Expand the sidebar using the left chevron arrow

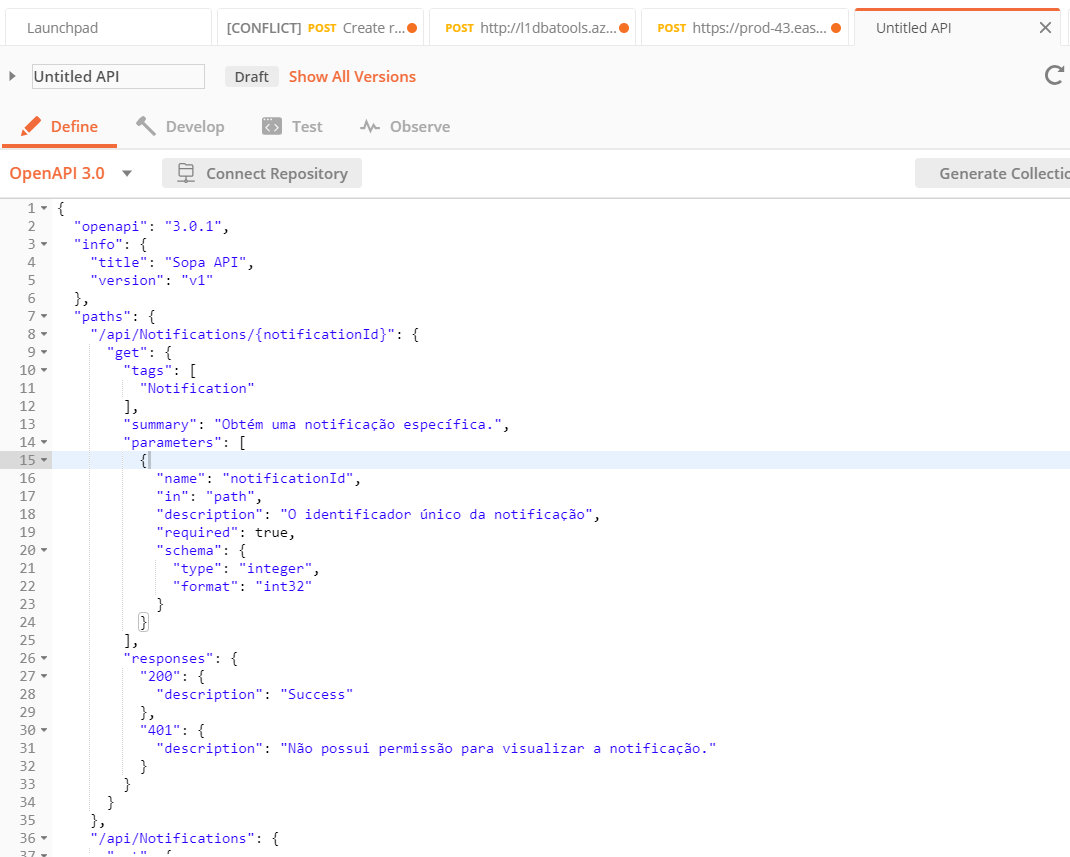[x=12, y=74]
